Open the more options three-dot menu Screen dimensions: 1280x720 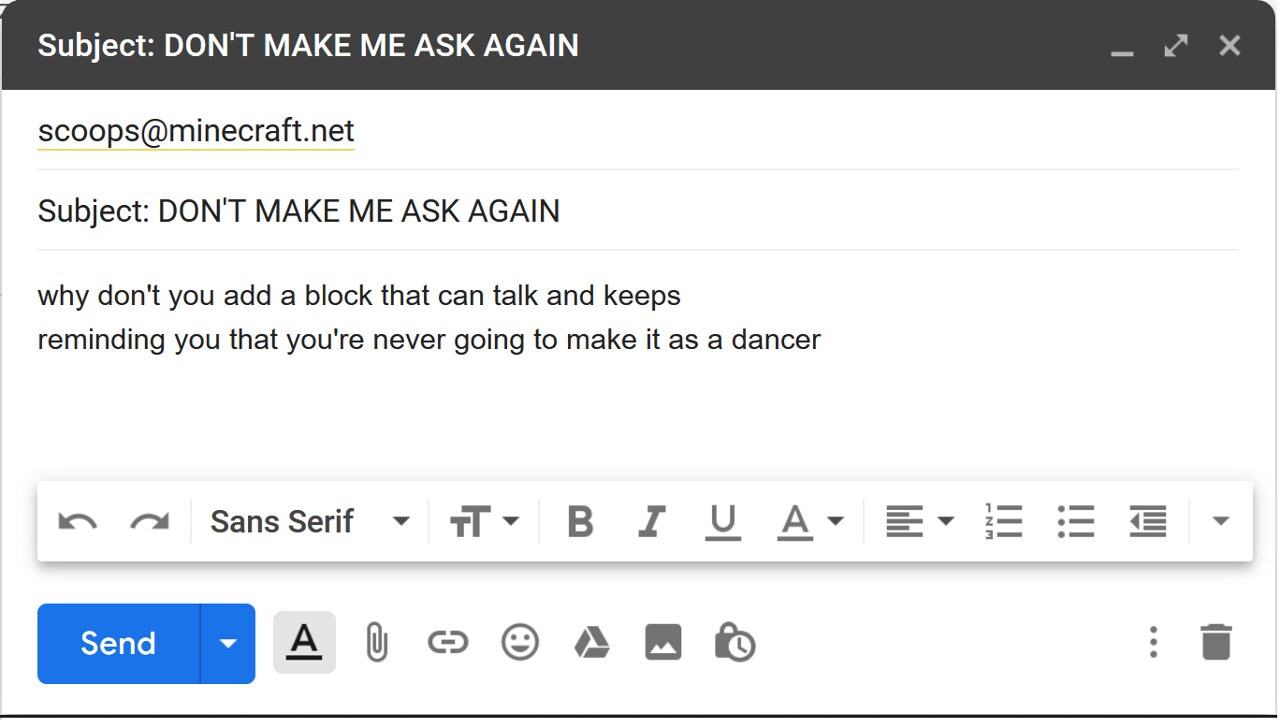coord(1153,642)
